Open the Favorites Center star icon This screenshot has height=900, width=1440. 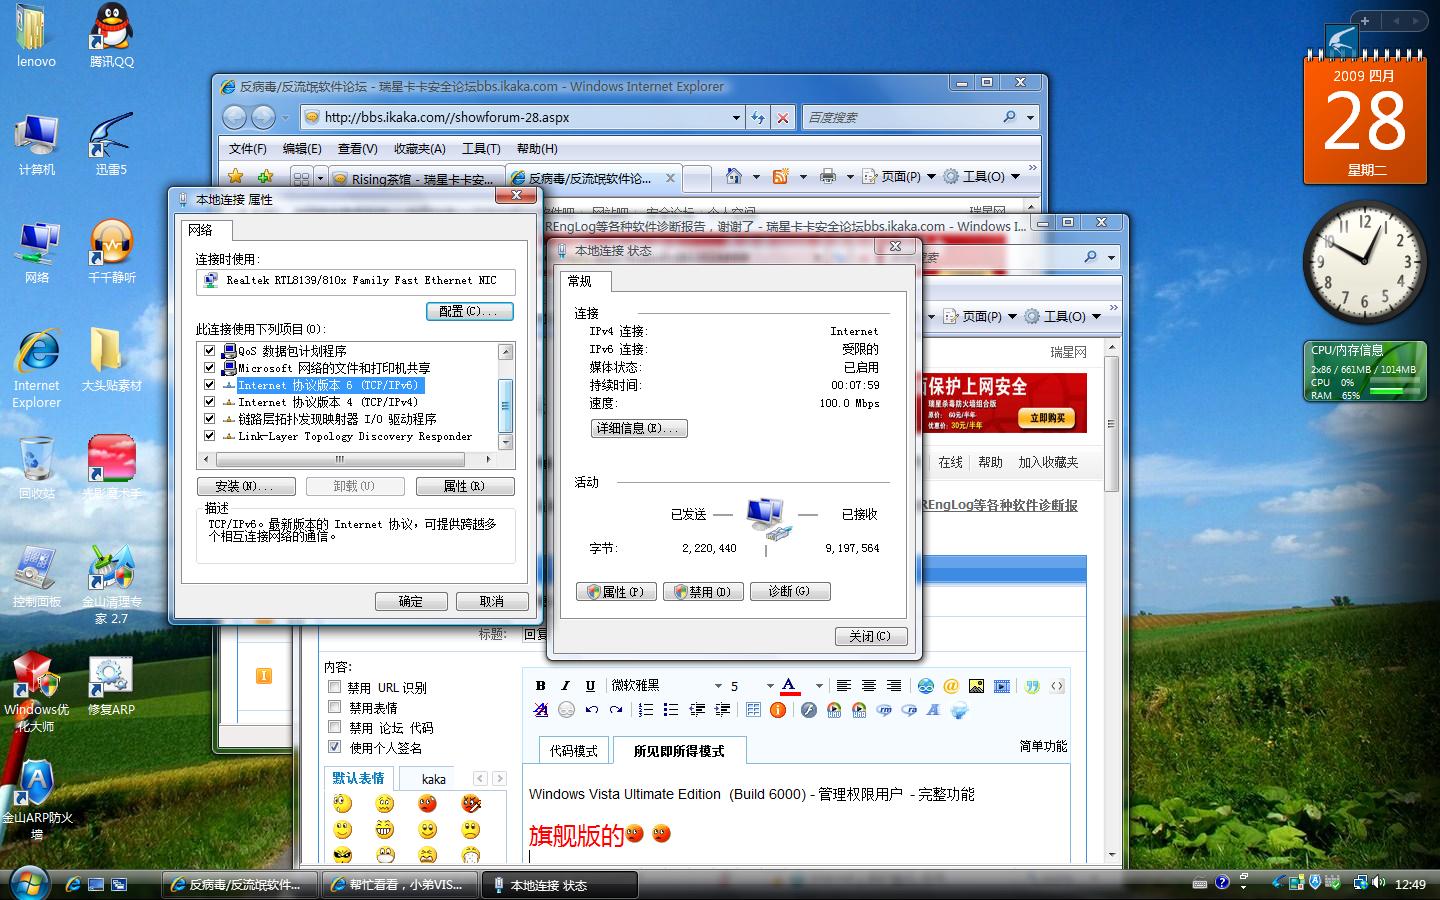click(236, 177)
